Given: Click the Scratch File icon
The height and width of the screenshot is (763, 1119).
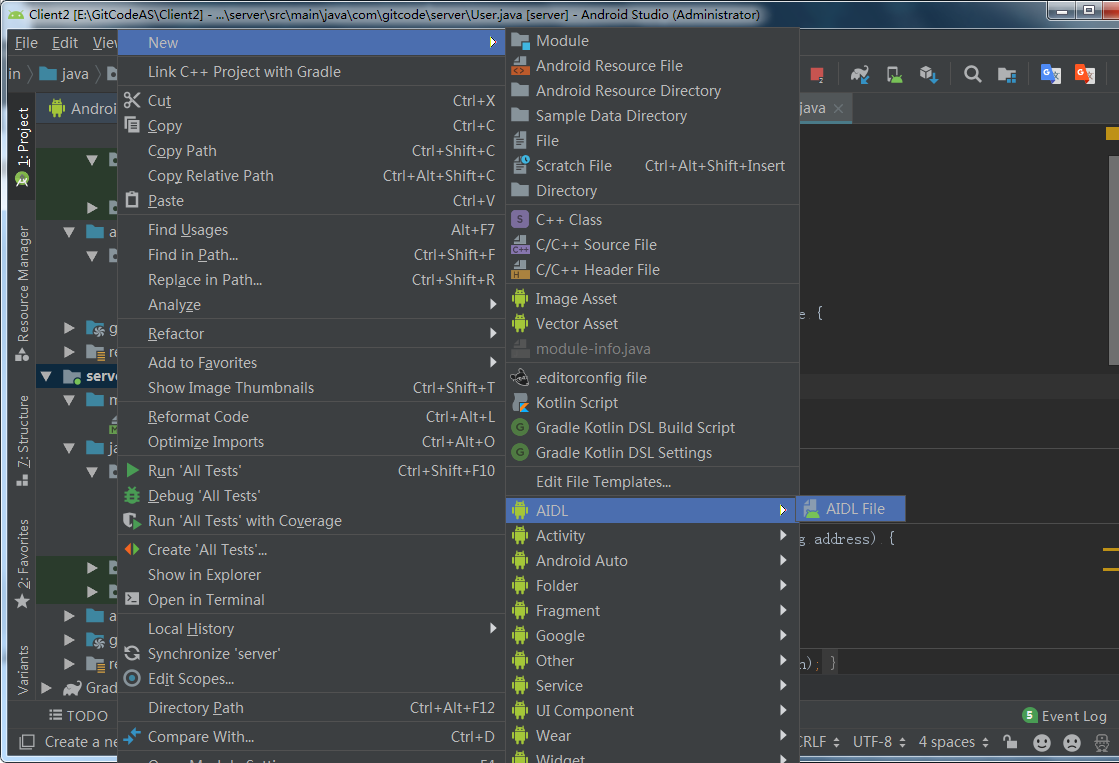Looking at the screenshot, I should (520, 165).
